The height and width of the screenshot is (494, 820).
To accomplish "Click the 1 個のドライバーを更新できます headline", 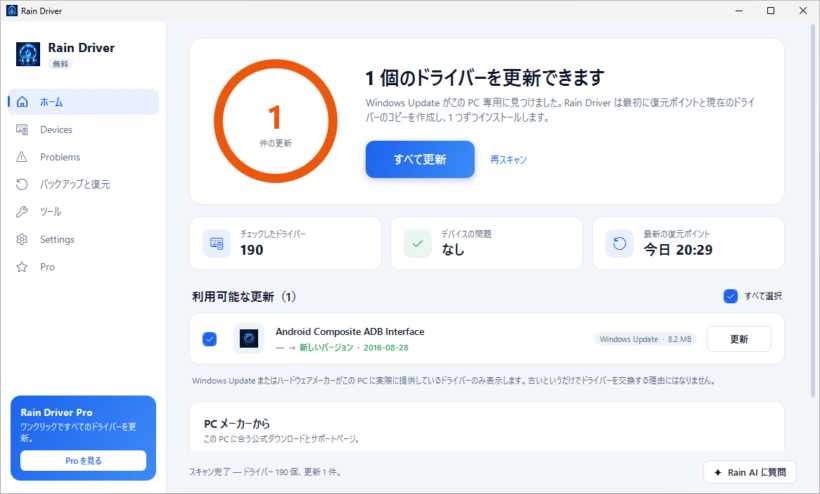I will point(485,78).
